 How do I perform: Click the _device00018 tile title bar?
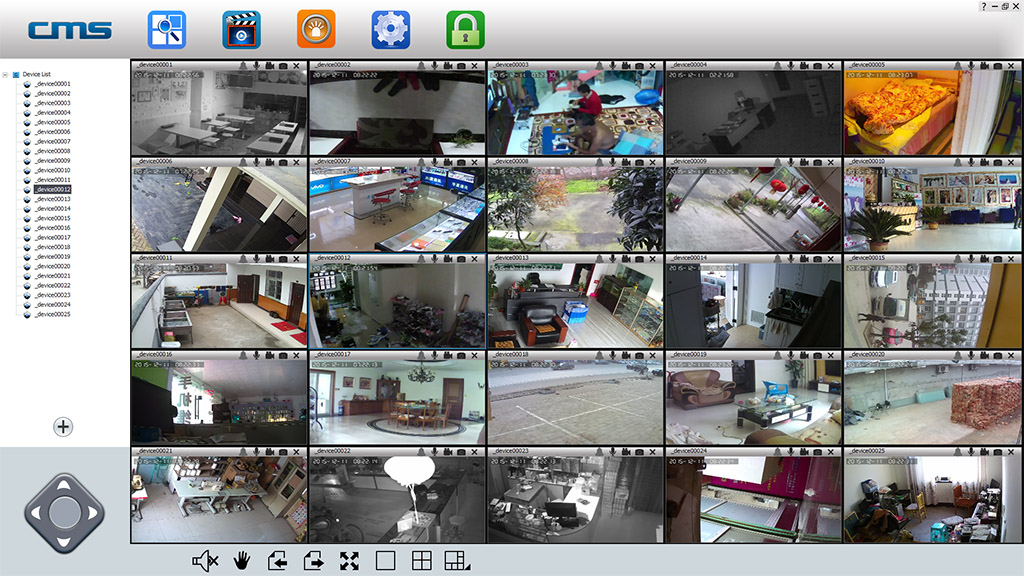(575, 355)
